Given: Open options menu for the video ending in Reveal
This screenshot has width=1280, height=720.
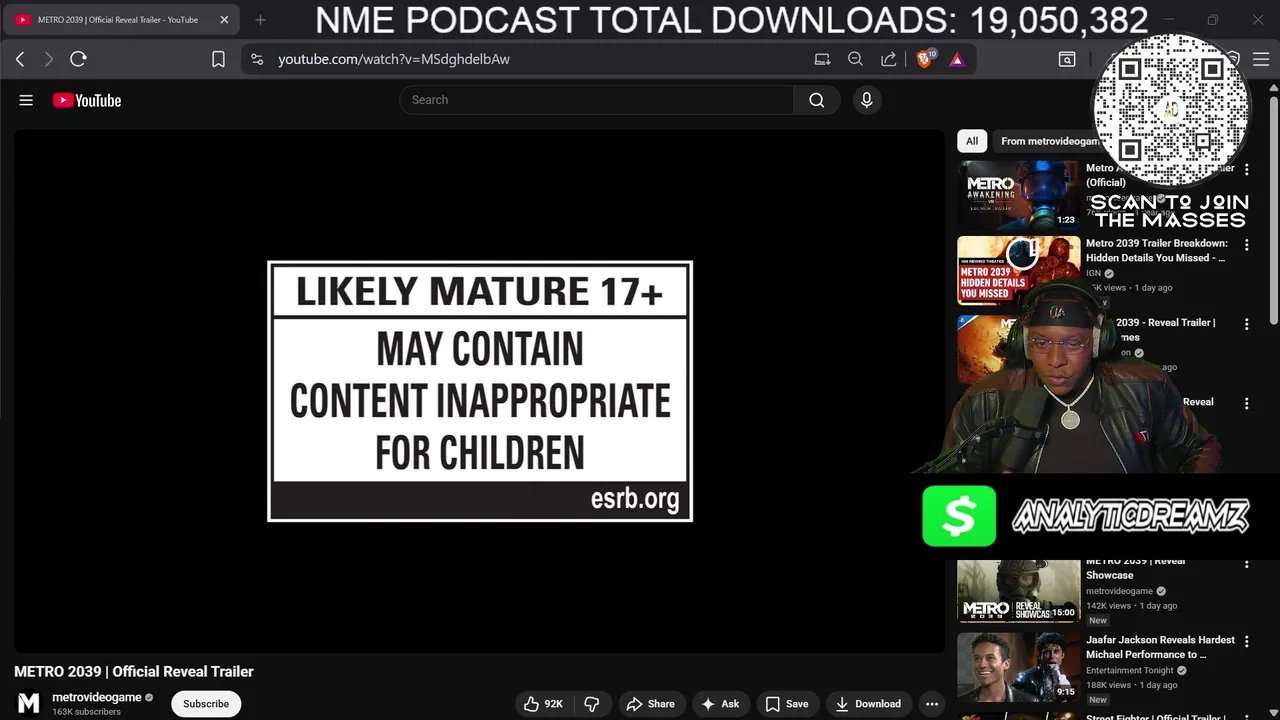Looking at the screenshot, I should [x=1246, y=403].
